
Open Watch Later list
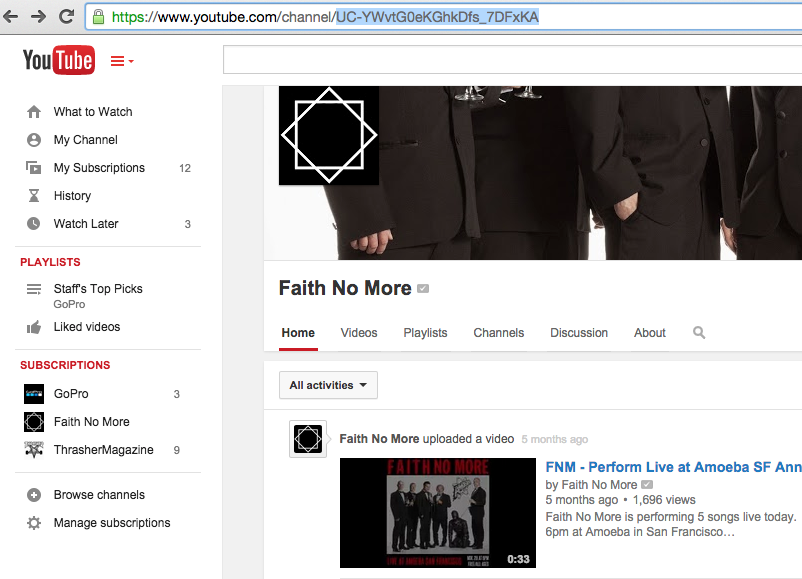point(86,224)
